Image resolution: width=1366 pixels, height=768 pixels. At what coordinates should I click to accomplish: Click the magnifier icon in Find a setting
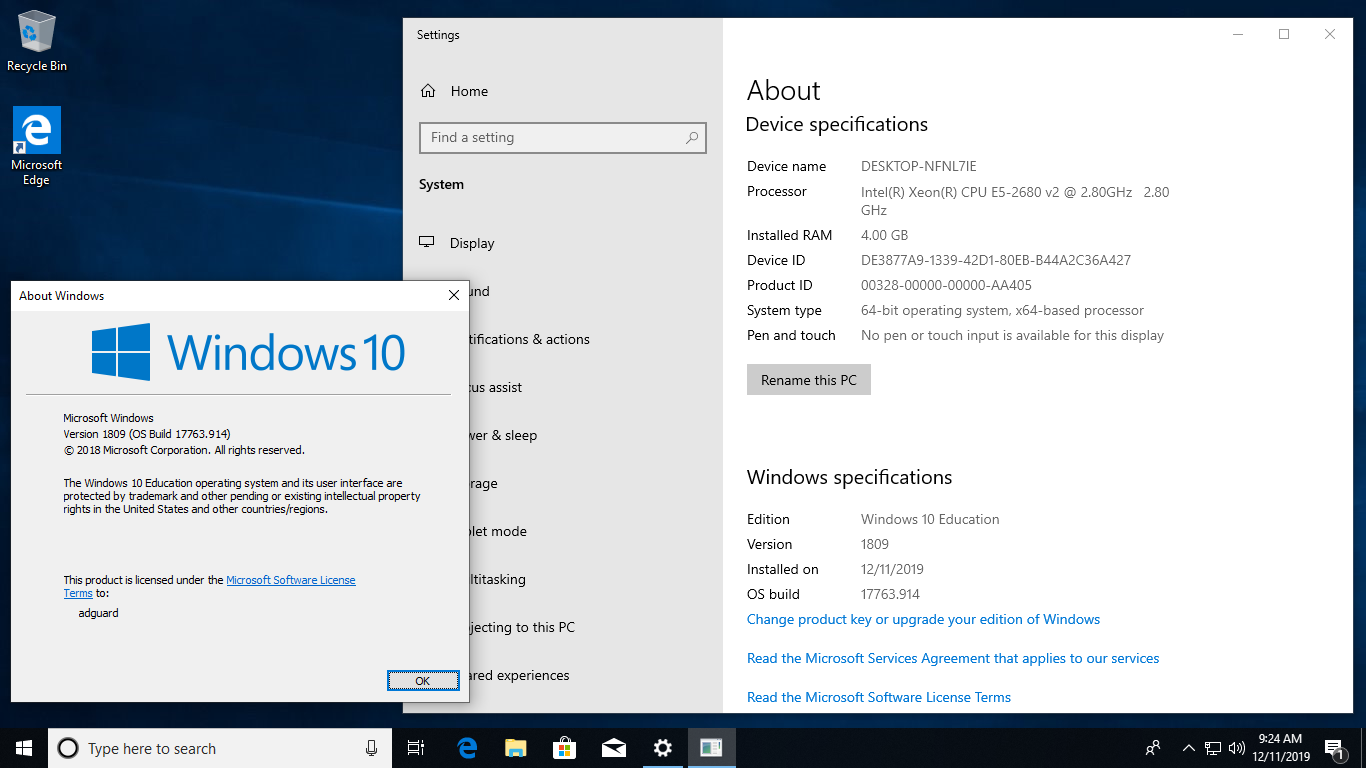coord(692,138)
